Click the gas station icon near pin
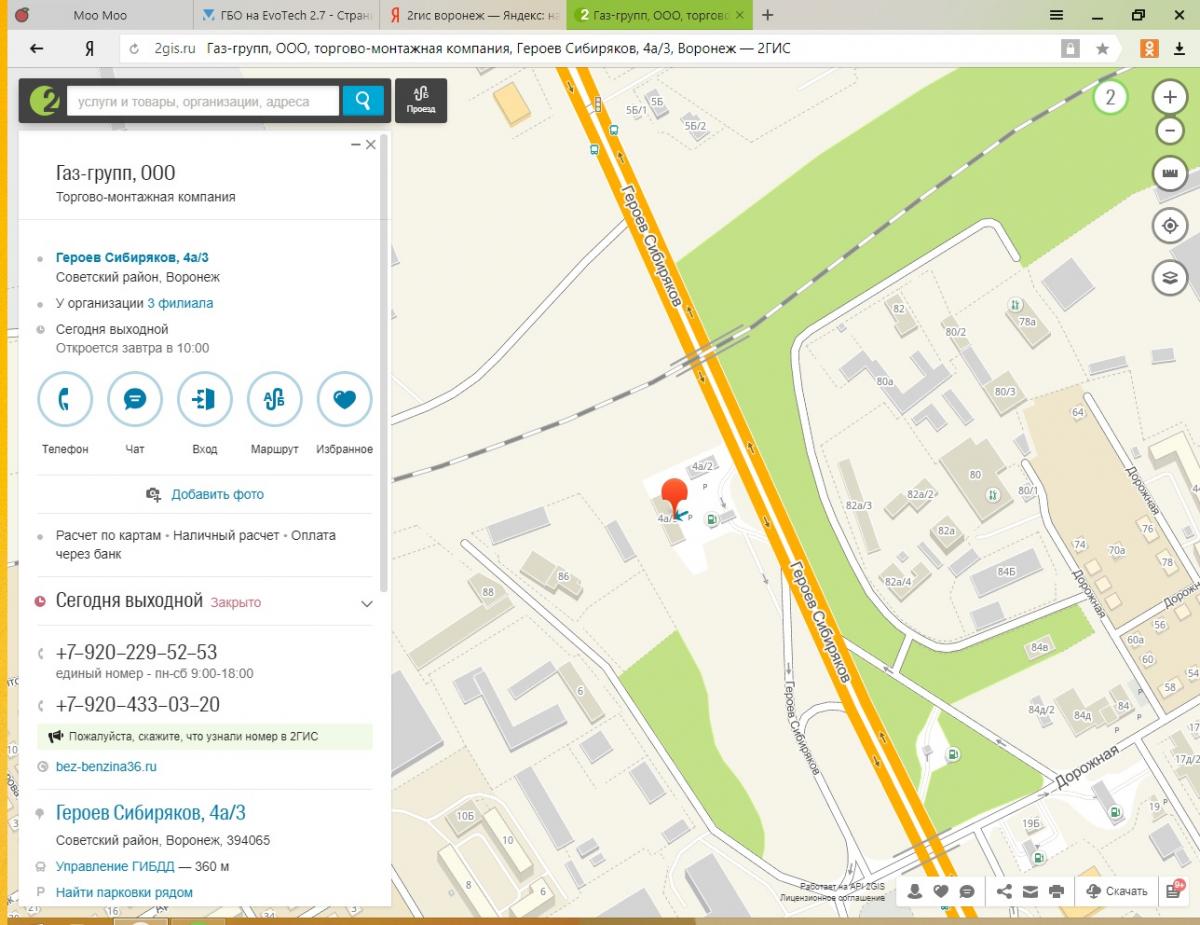Viewport: 1200px width, 925px height. click(x=711, y=519)
